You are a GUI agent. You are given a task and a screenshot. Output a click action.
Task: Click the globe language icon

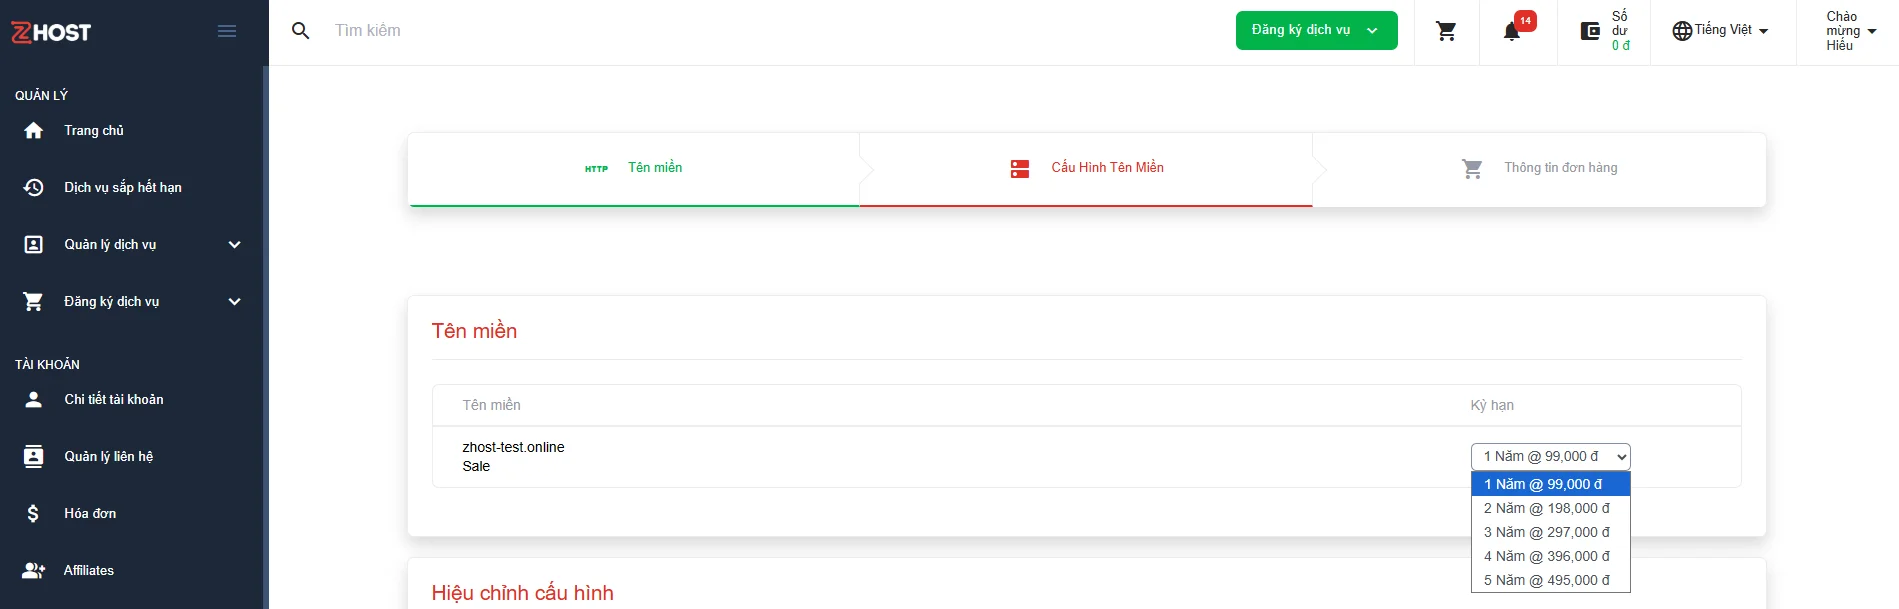pos(1682,31)
